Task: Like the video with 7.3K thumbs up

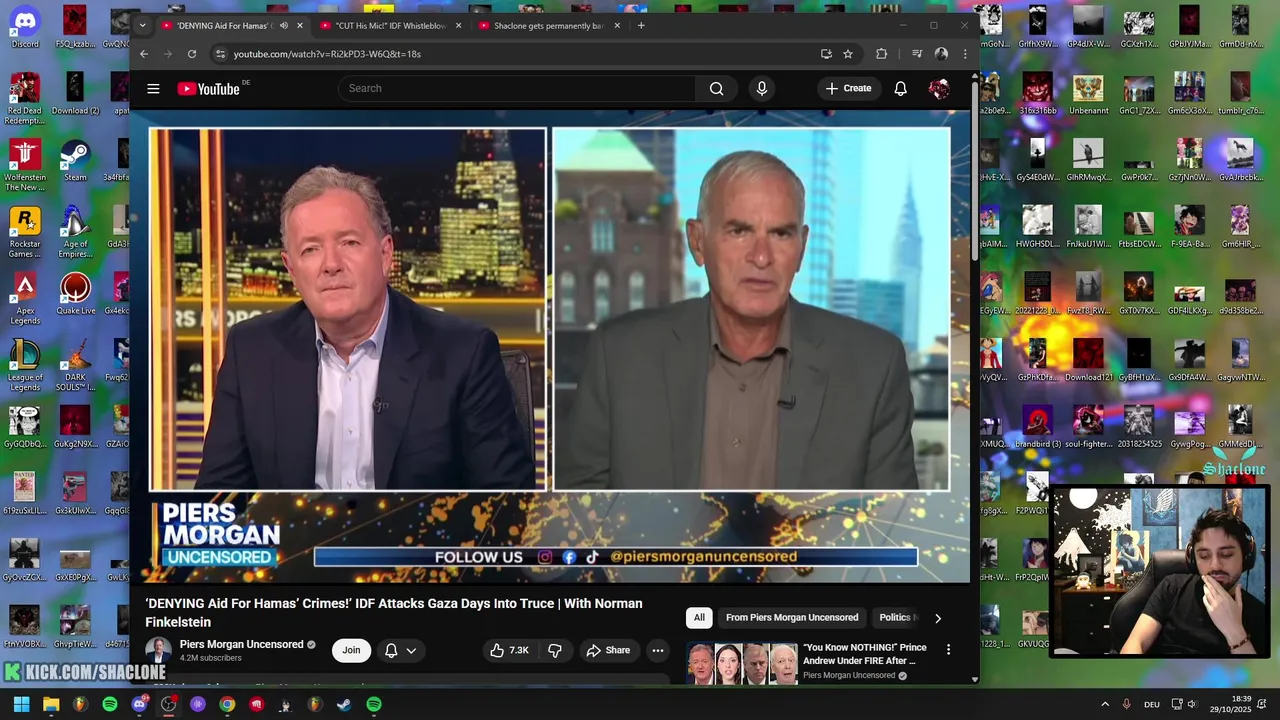Action: coord(508,650)
